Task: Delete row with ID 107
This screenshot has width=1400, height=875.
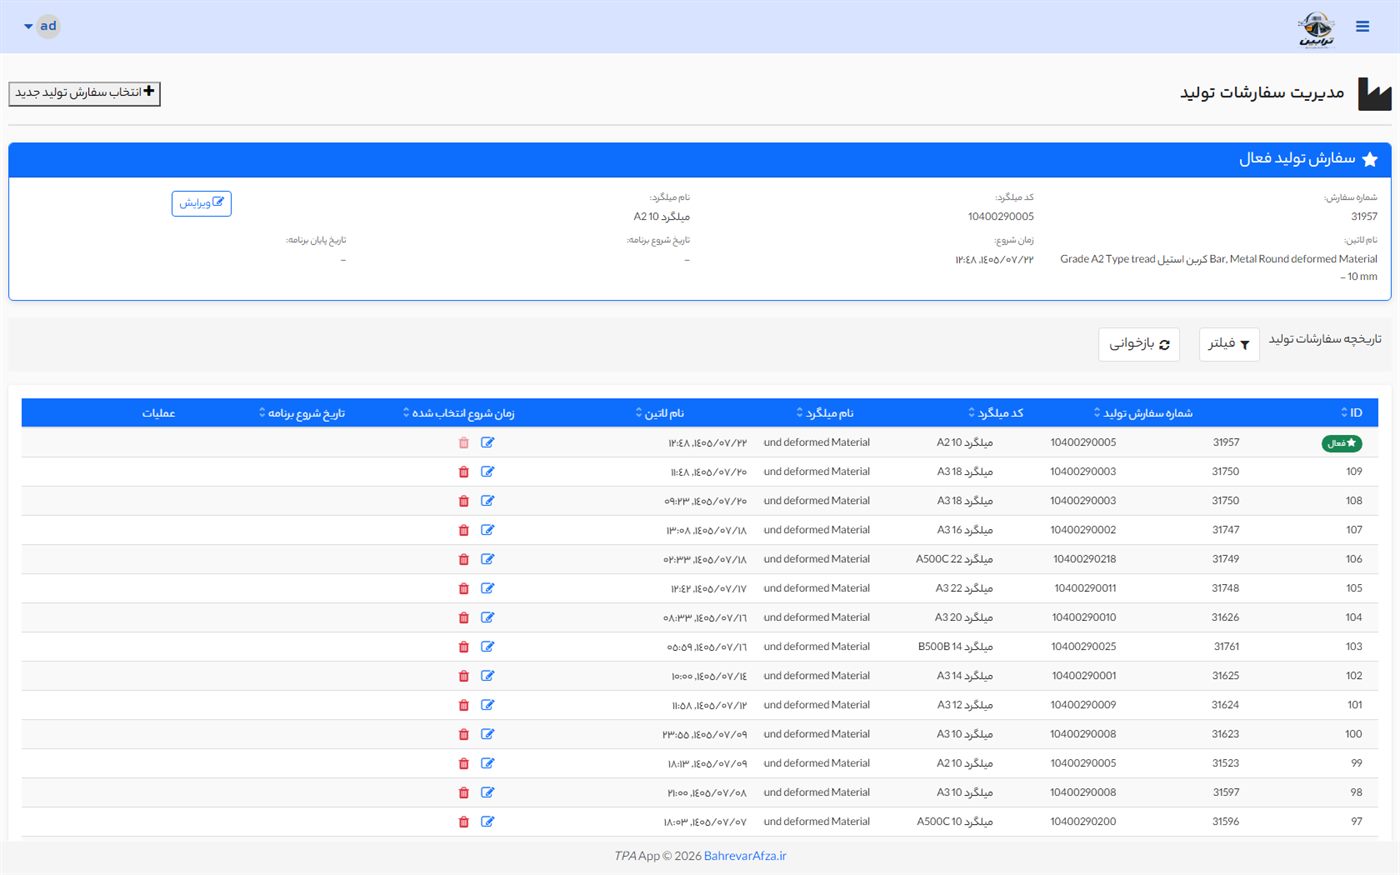Action: pos(464,530)
